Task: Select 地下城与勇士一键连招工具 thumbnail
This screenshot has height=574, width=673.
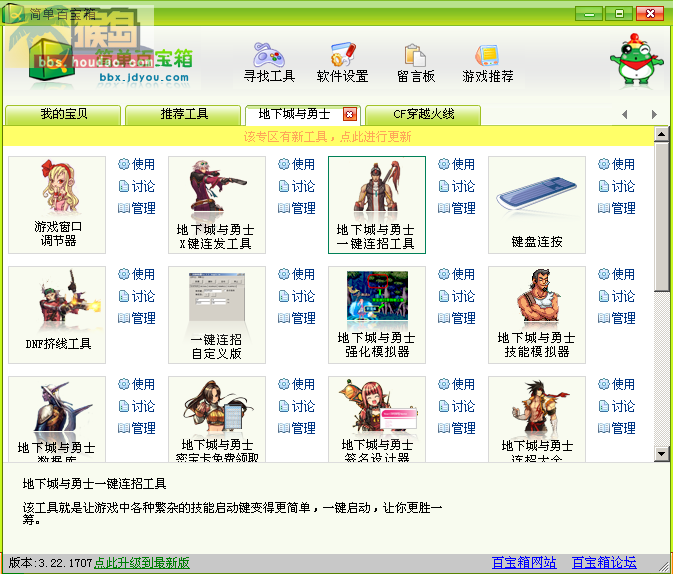Action: pyautogui.click(x=377, y=205)
